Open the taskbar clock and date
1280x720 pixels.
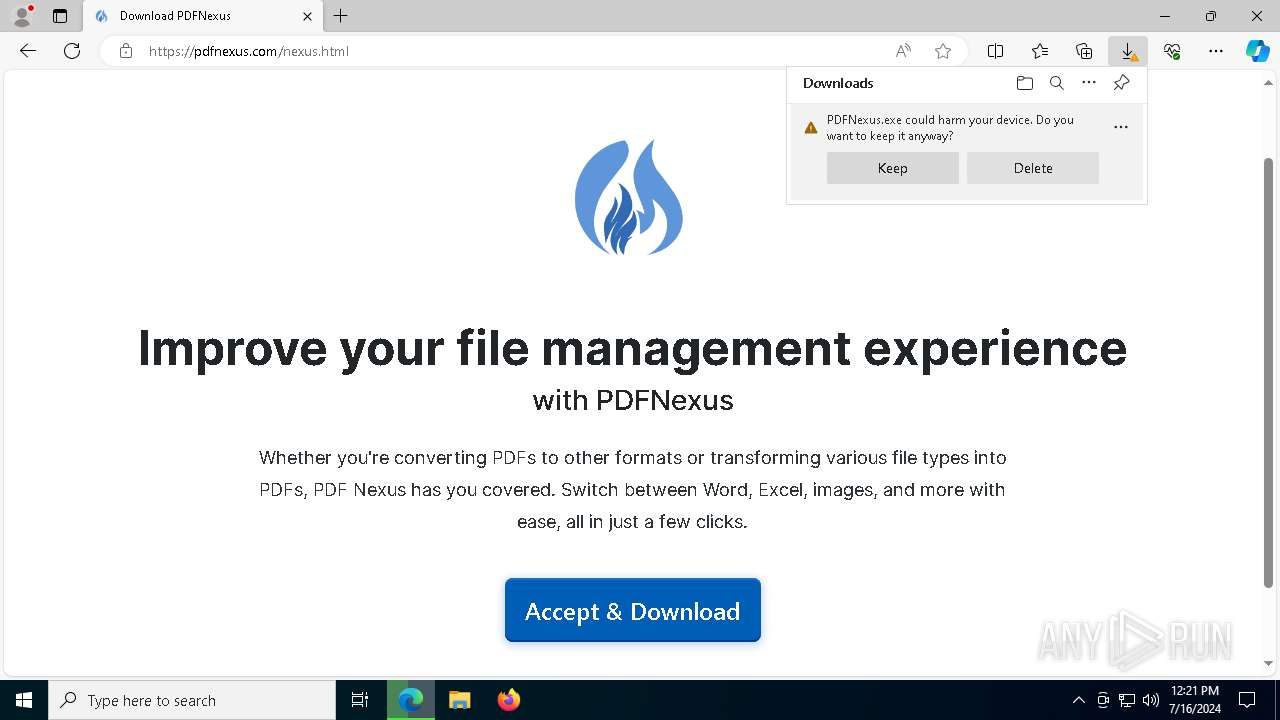[1195, 700]
